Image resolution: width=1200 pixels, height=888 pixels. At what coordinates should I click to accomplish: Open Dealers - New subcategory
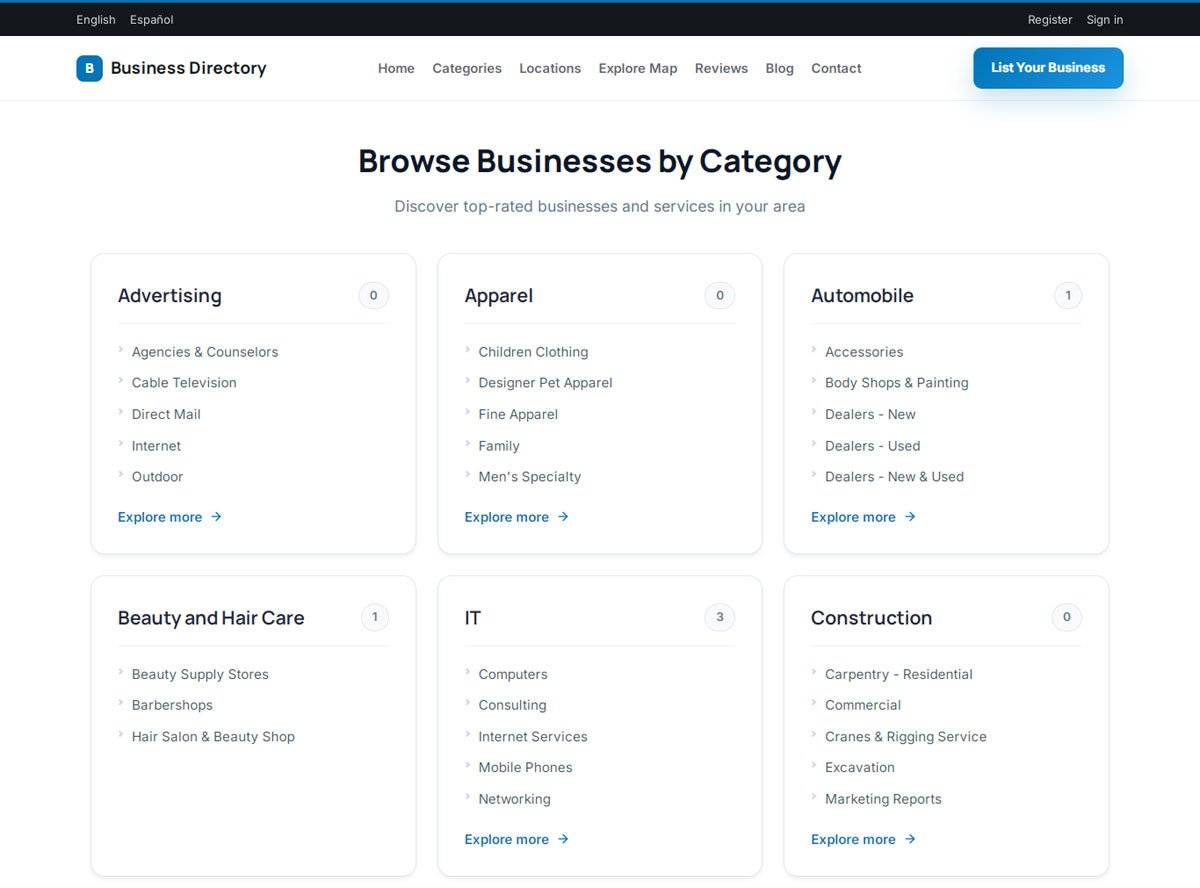tap(870, 414)
